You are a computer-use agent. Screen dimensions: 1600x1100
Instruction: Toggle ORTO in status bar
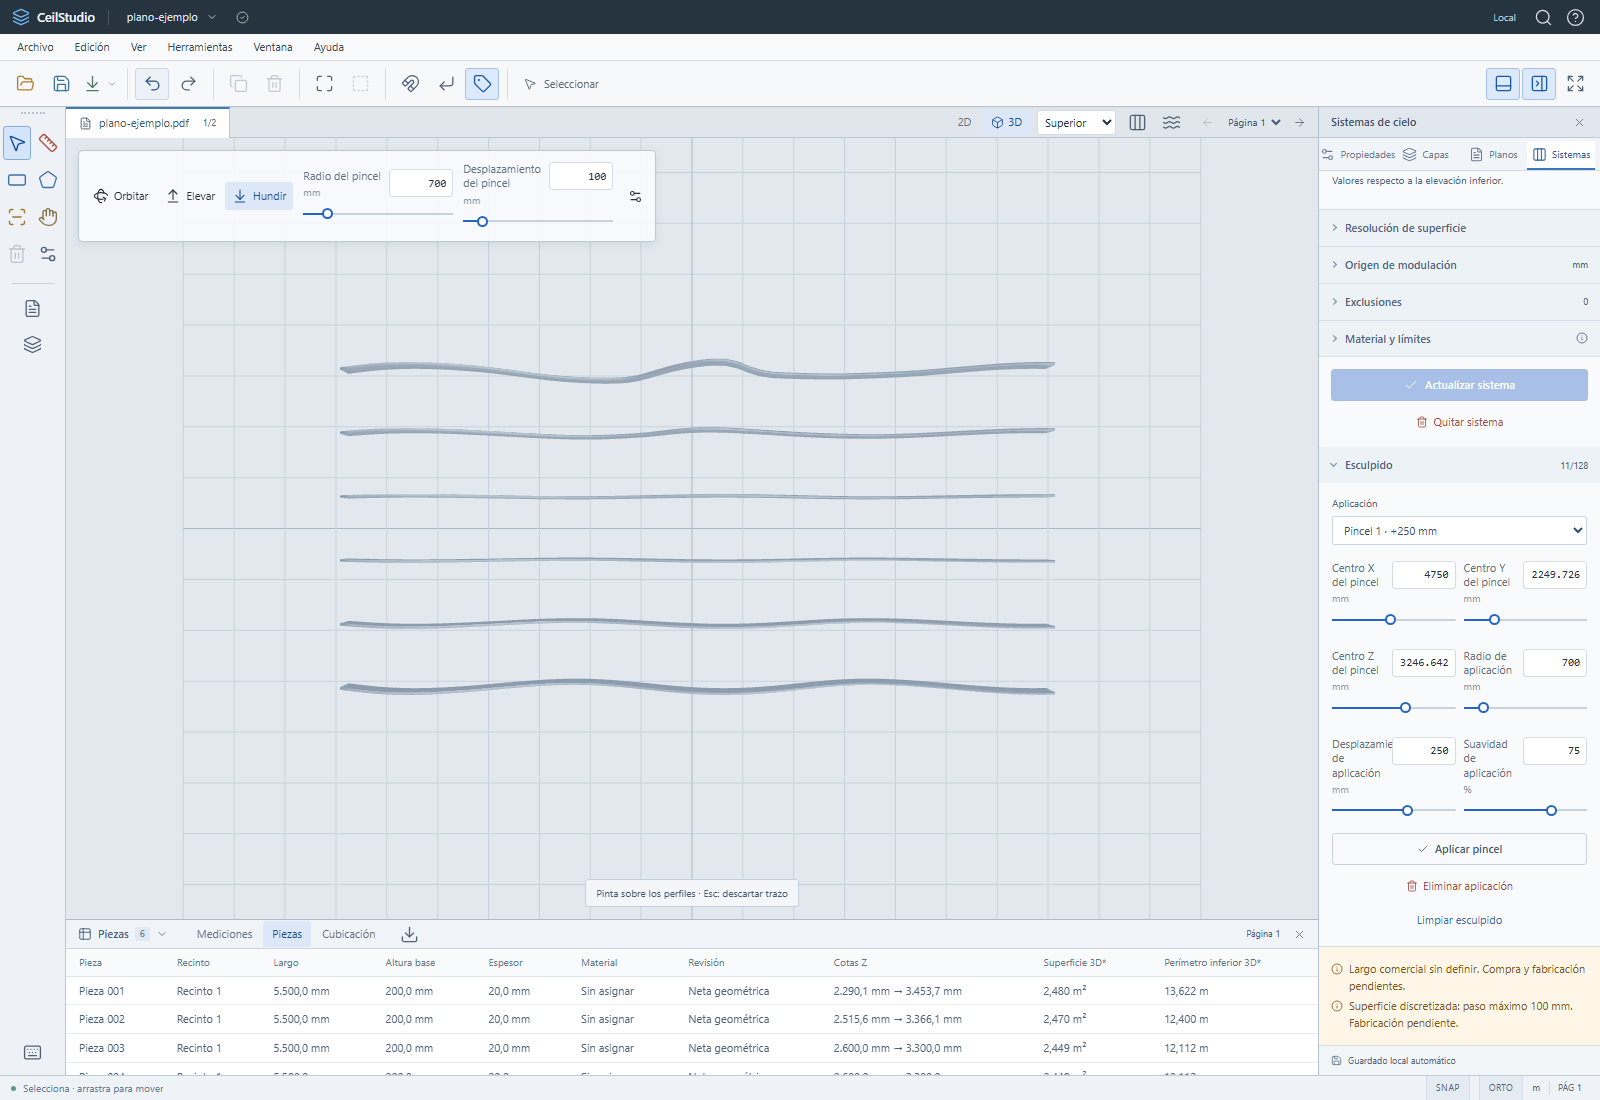click(1500, 1088)
